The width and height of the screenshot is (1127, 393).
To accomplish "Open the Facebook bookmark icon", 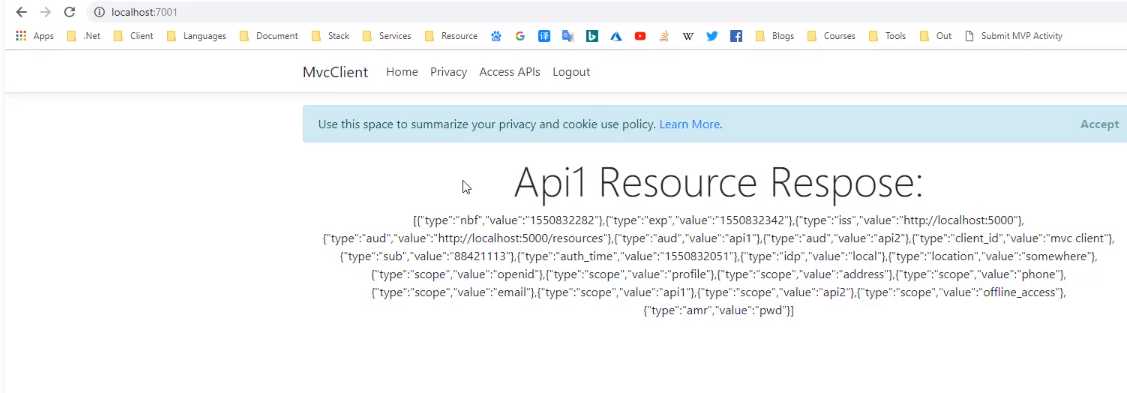I will click(736, 36).
